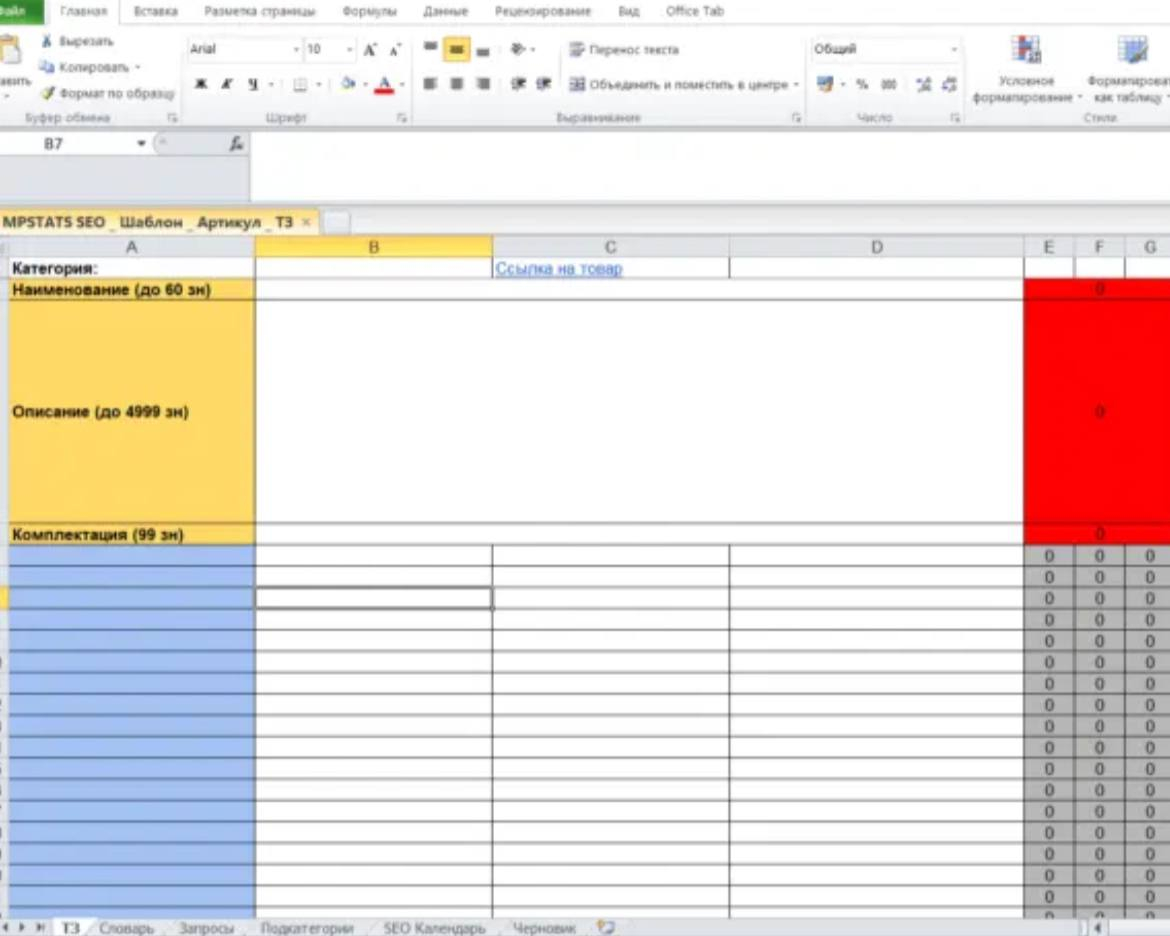Open the Вставка ribbon tab
Image resolution: width=1170 pixels, height=936 pixels.
coord(155,11)
